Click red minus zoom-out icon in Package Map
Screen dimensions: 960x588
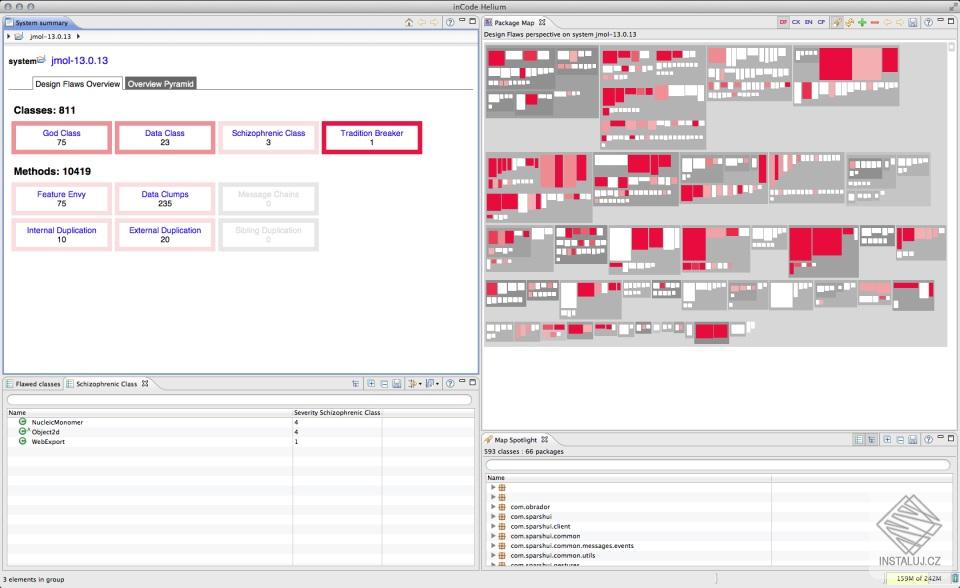point(875,23)
